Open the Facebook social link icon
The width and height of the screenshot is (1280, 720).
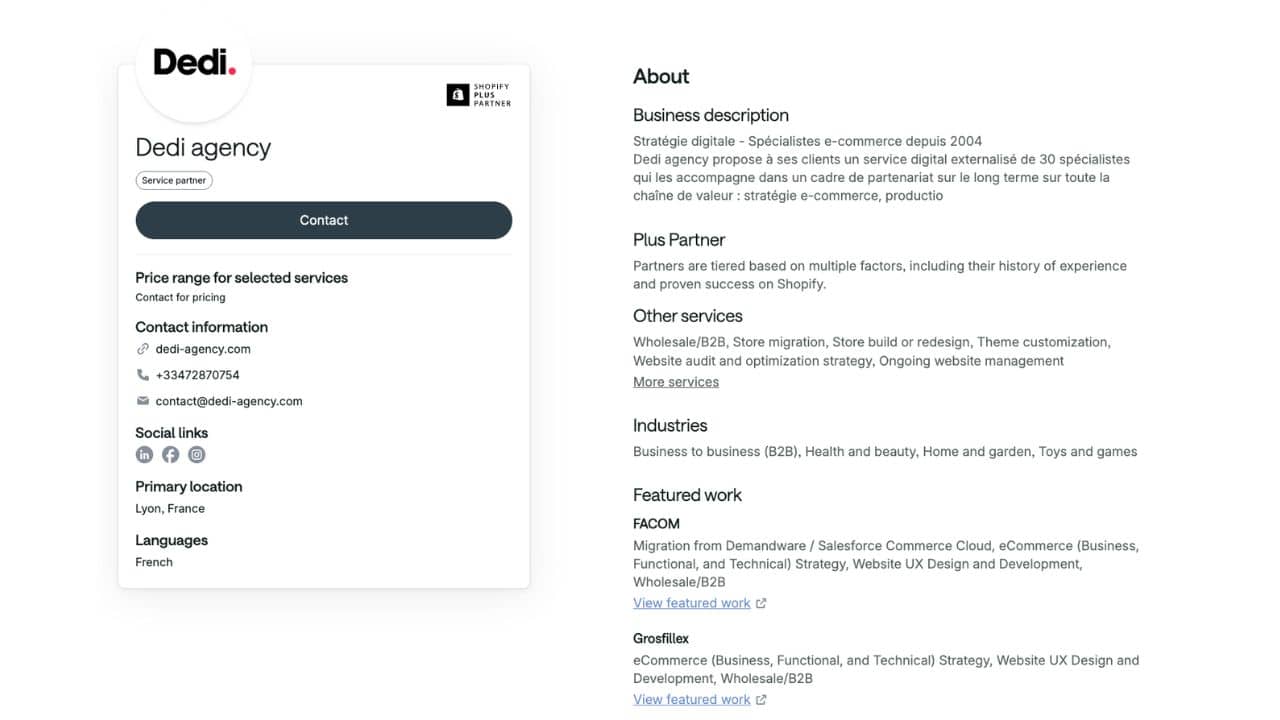point(171,455)
